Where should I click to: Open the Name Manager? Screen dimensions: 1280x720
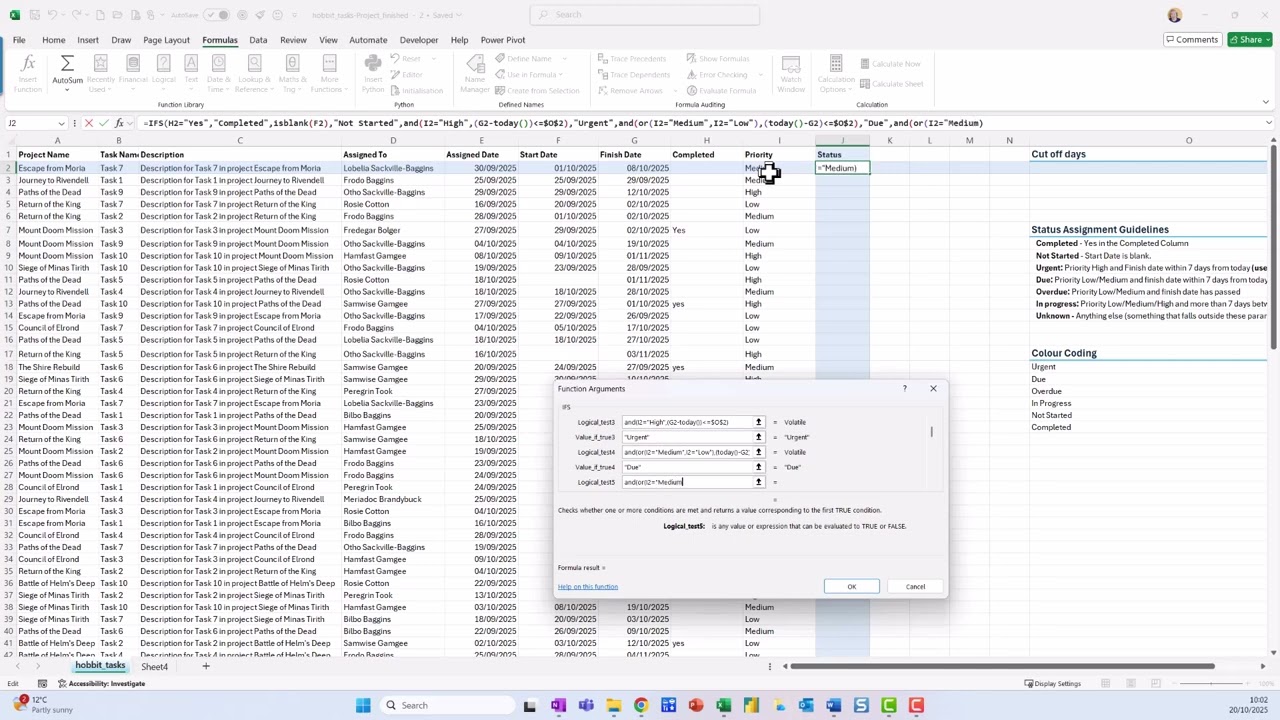click(x=475, y=73)
